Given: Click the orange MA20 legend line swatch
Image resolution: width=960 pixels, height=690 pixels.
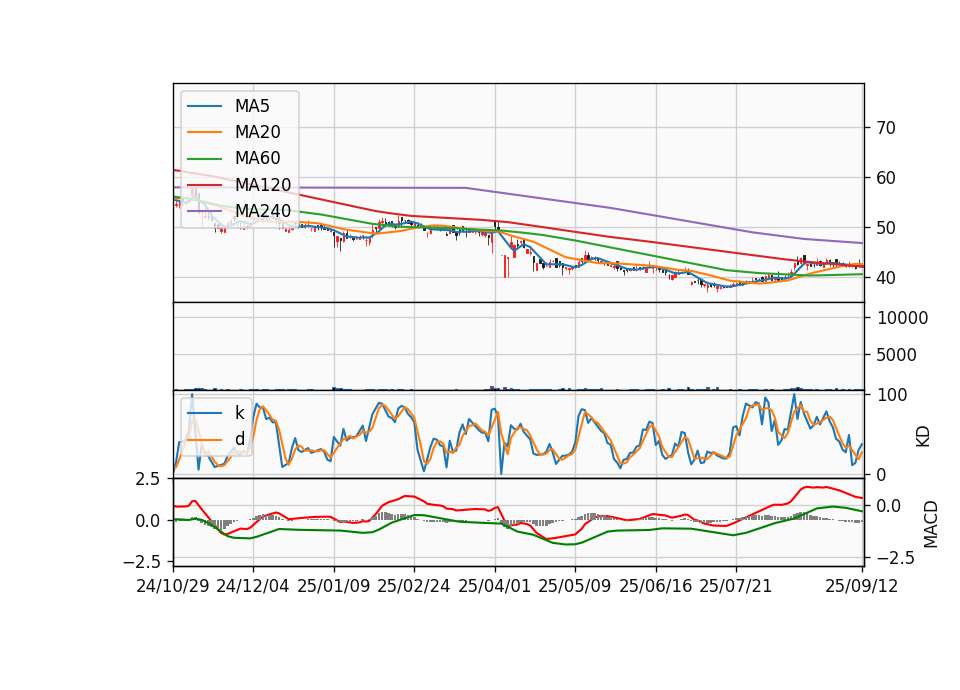Looking at the screenshot, I should (x=204, y=132).
